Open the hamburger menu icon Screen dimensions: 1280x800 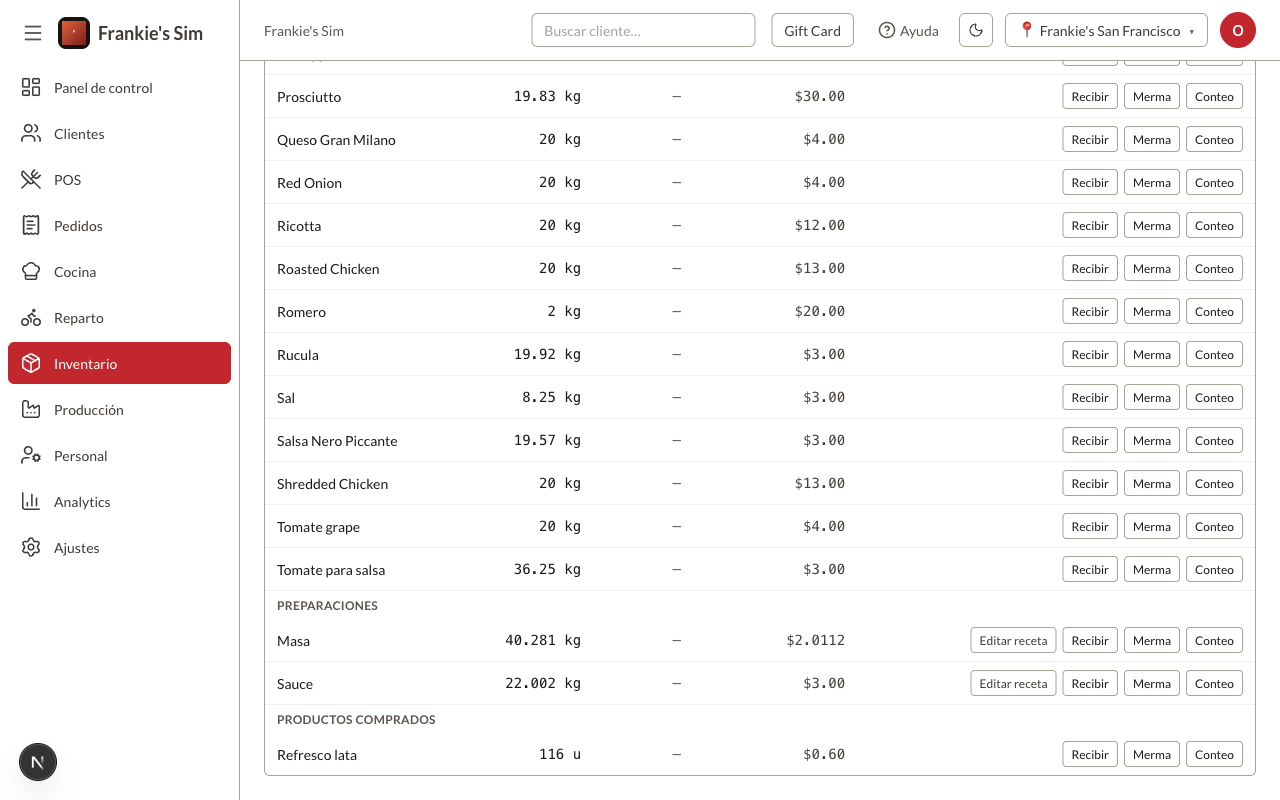pos(33,33)
